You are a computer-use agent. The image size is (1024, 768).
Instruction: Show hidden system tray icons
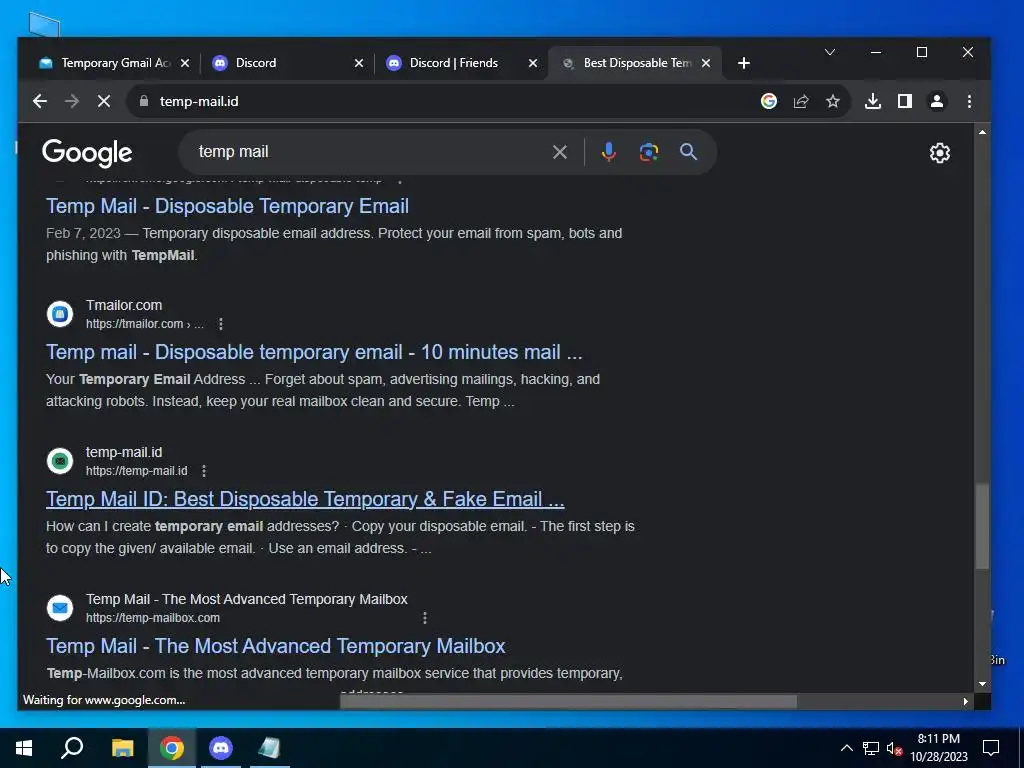[846, 748]
